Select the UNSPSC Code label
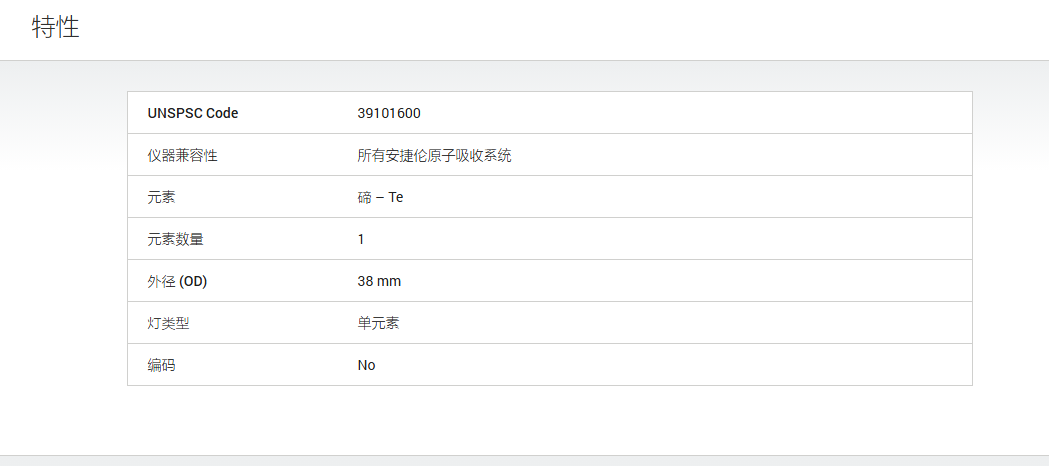 [x=193, y=114]
